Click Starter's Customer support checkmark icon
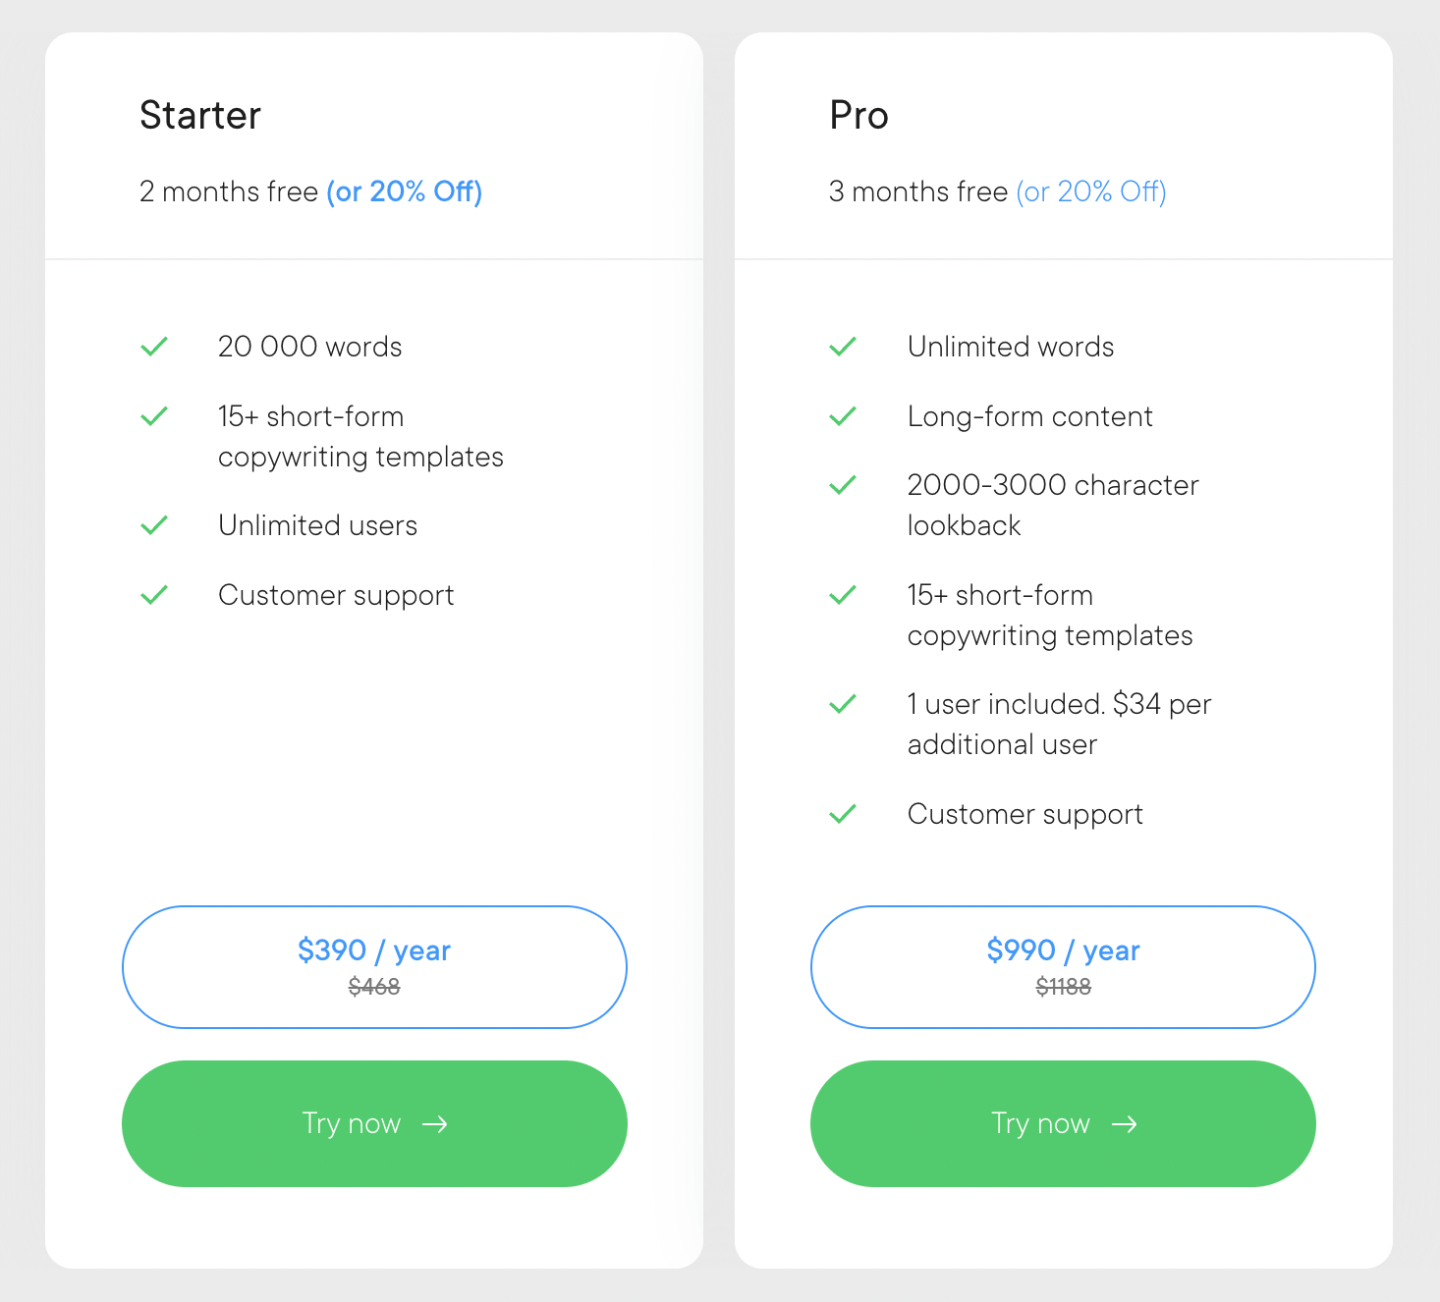 tap(154, 595)
